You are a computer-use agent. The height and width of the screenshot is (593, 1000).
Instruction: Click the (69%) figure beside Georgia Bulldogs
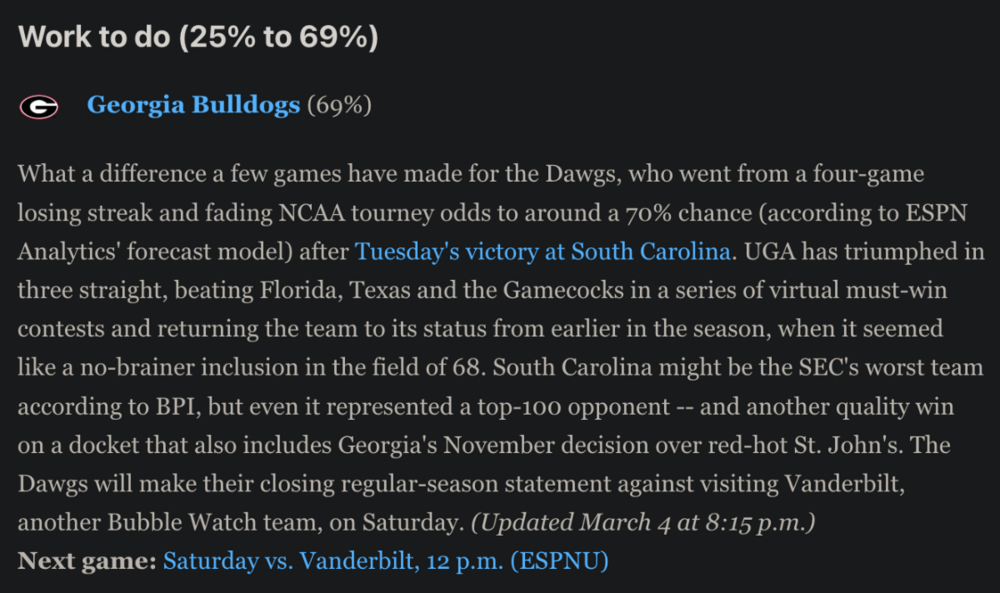pos(339,105)
